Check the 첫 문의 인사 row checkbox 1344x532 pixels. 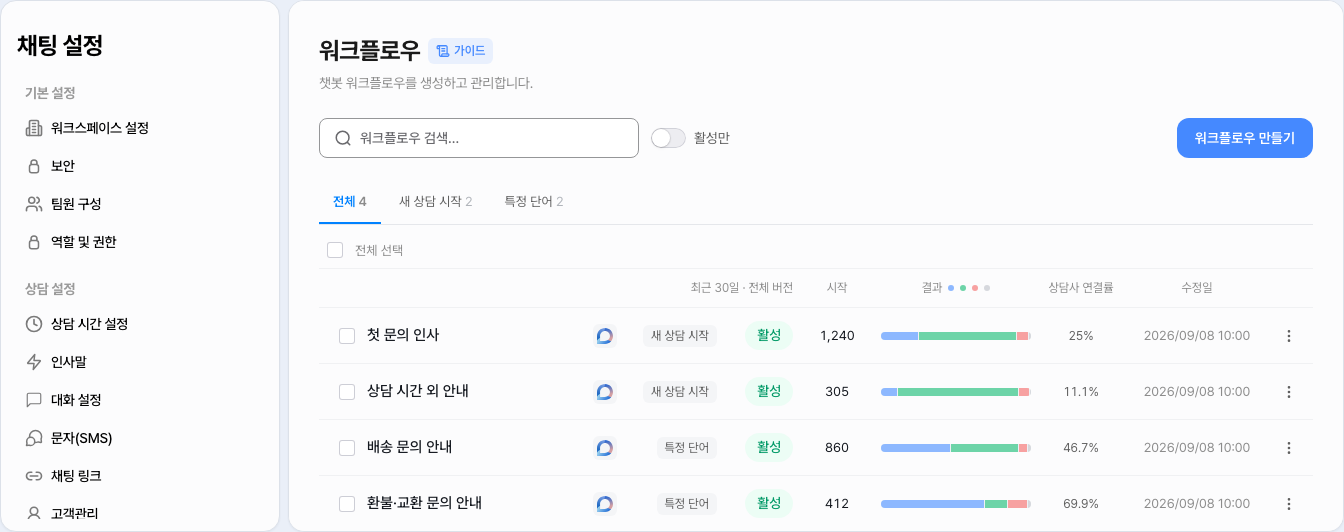tap(347, 336)
